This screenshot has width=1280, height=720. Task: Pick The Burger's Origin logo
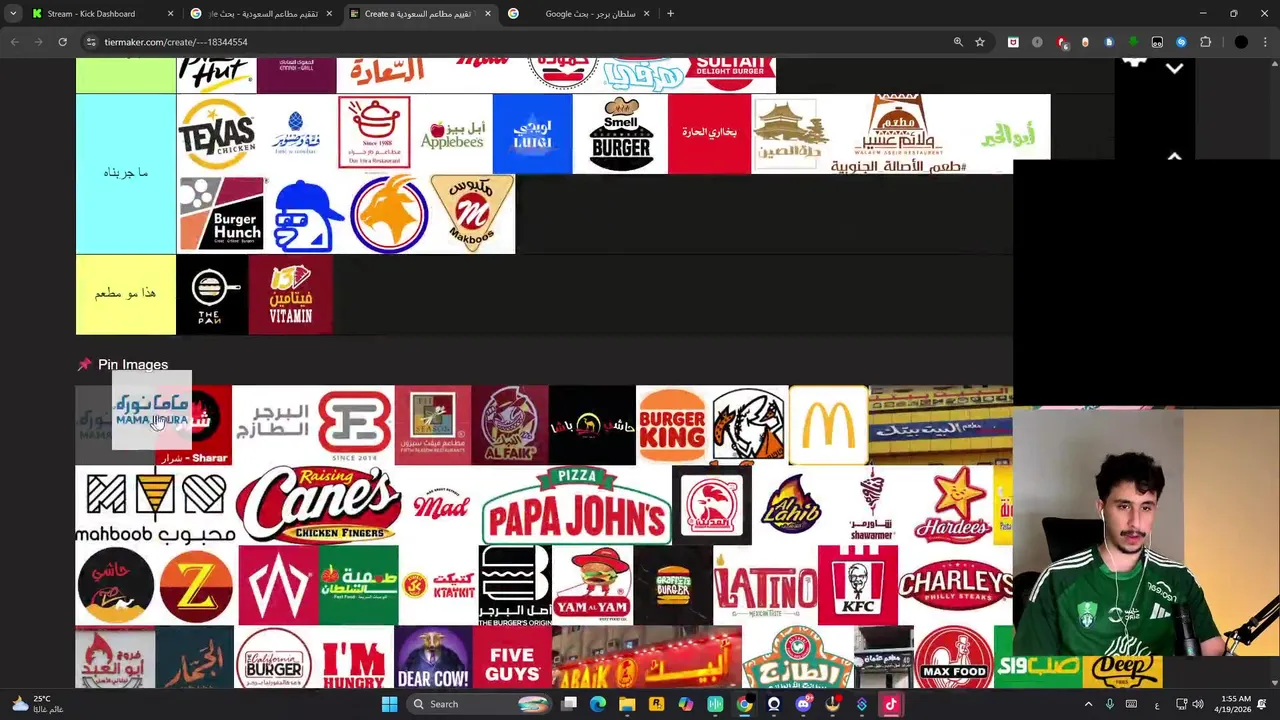click(x=514, y=585)
